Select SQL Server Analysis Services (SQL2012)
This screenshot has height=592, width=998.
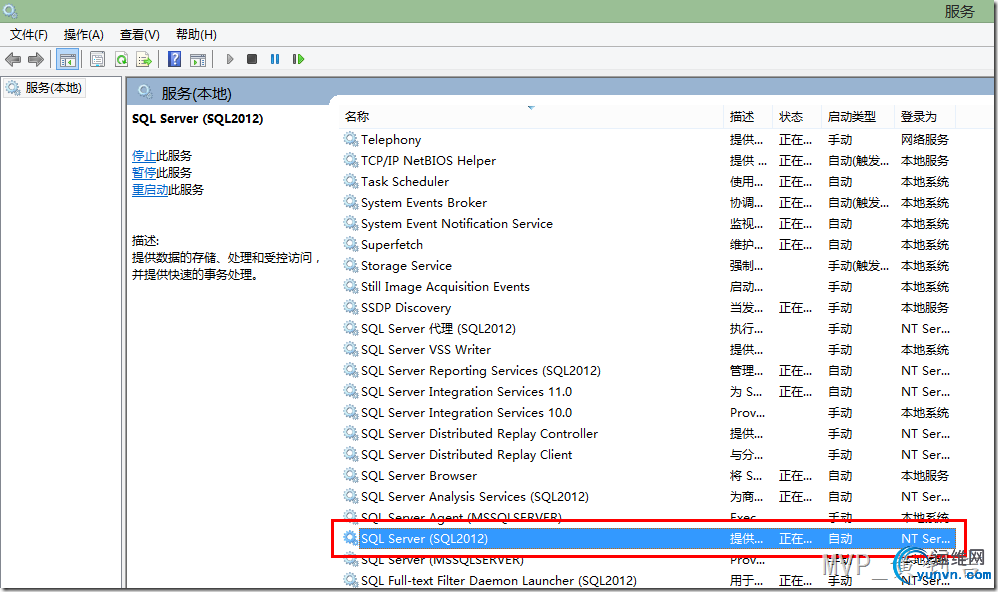tap(648, 497)
